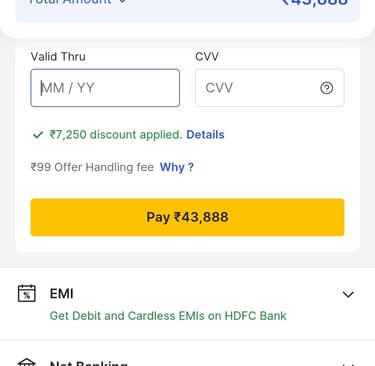Screen dimensions: 375x366
Task: Click the ₹99 Offer Handling fee text
Action: point(92,167)
